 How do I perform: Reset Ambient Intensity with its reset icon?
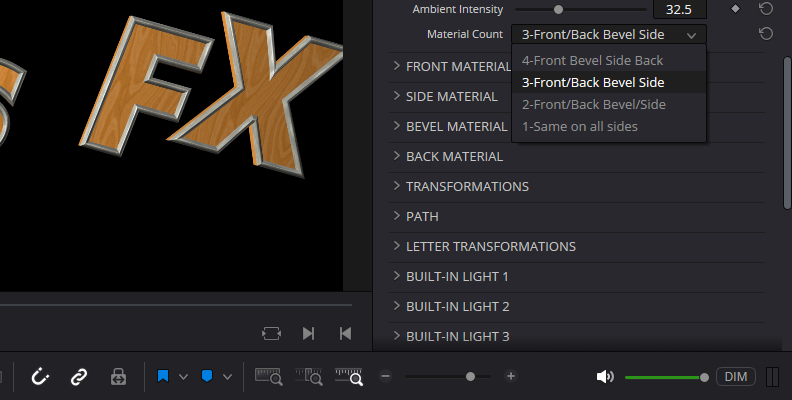coord(765,9)
